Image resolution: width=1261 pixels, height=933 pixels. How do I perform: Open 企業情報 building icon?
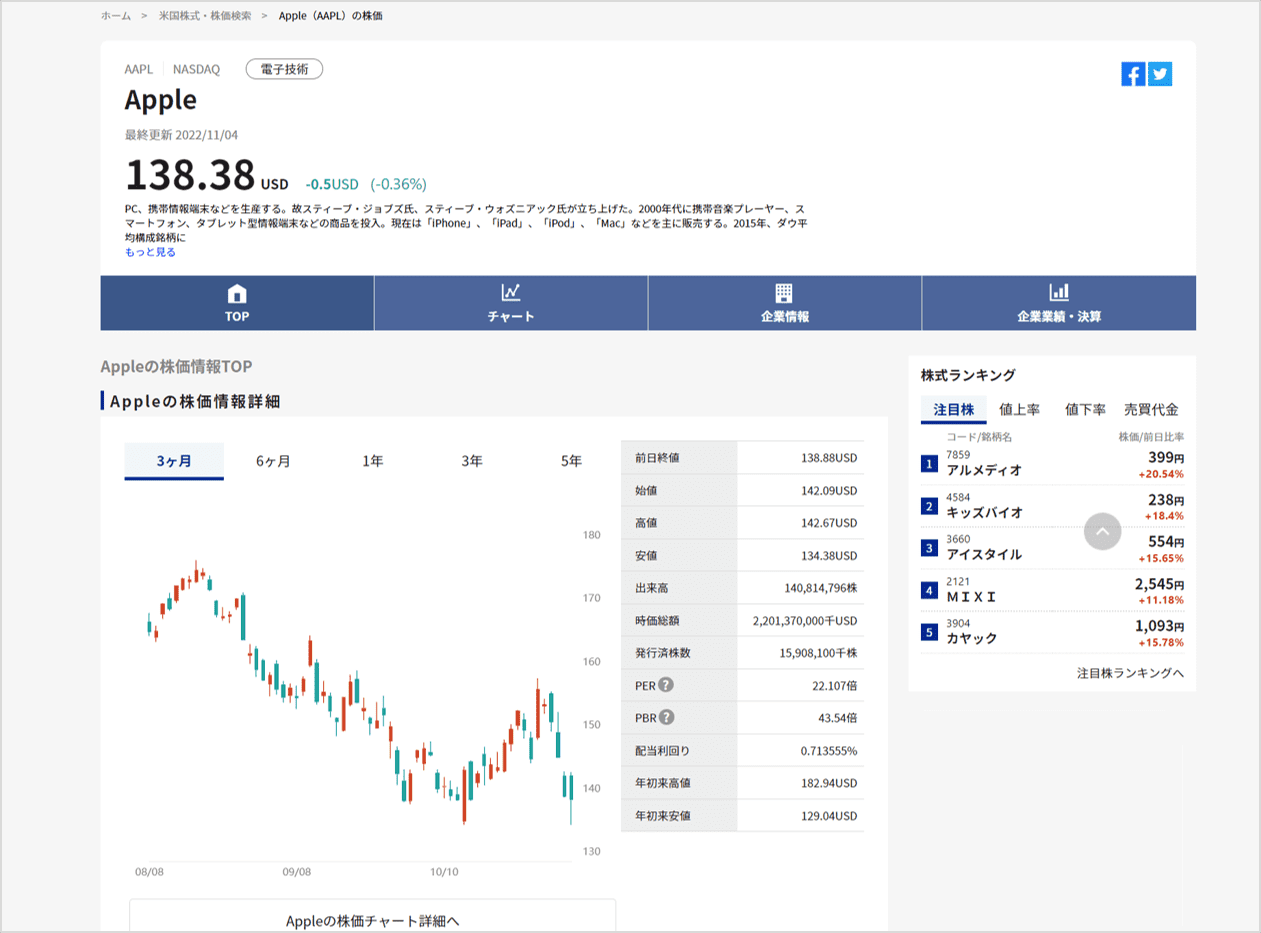[784, 292]
